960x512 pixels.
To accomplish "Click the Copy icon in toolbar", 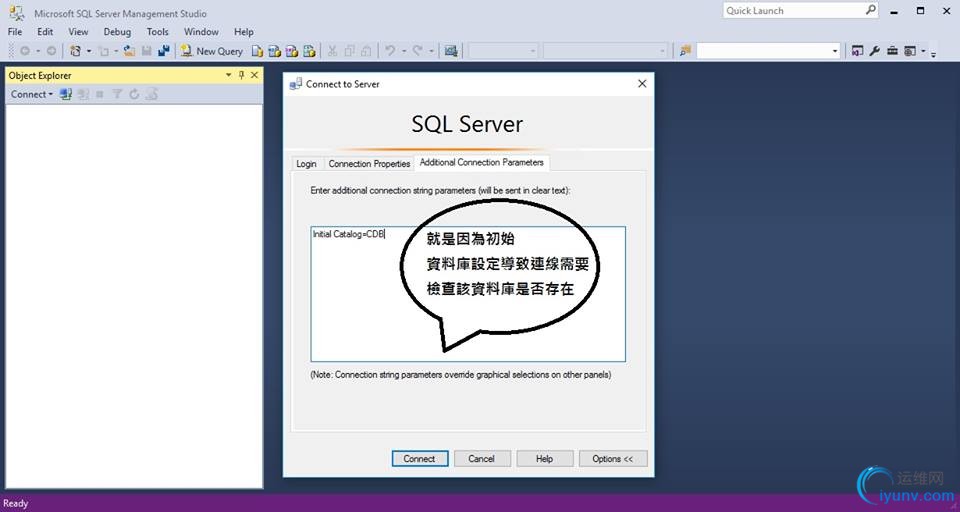I will [350, 51].
